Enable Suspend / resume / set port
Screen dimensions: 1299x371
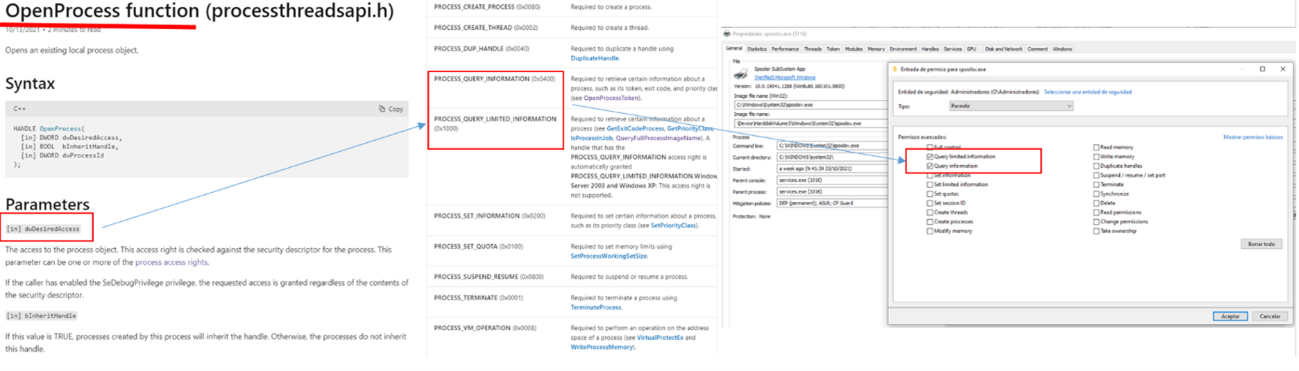point(1097,175)
